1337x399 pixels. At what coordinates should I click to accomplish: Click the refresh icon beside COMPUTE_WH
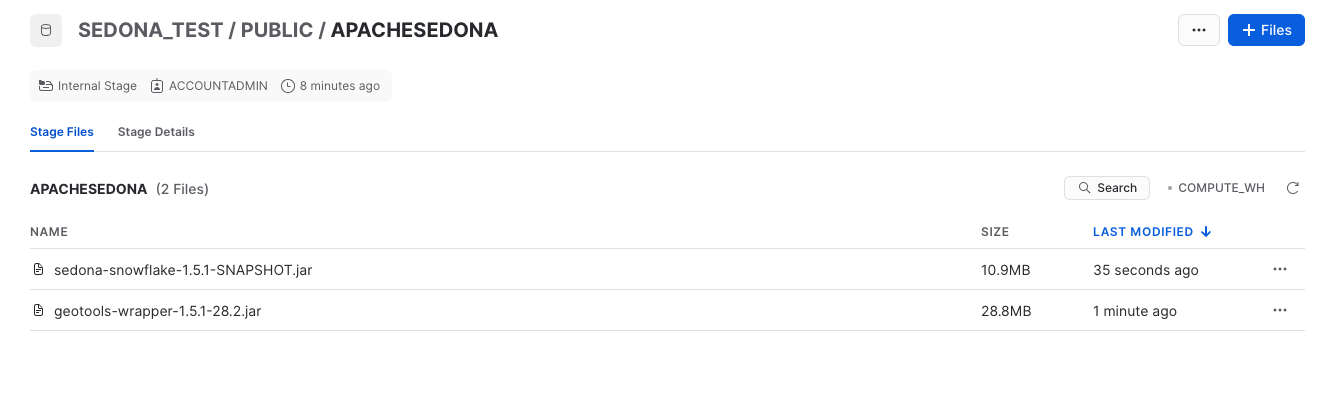1292,188
